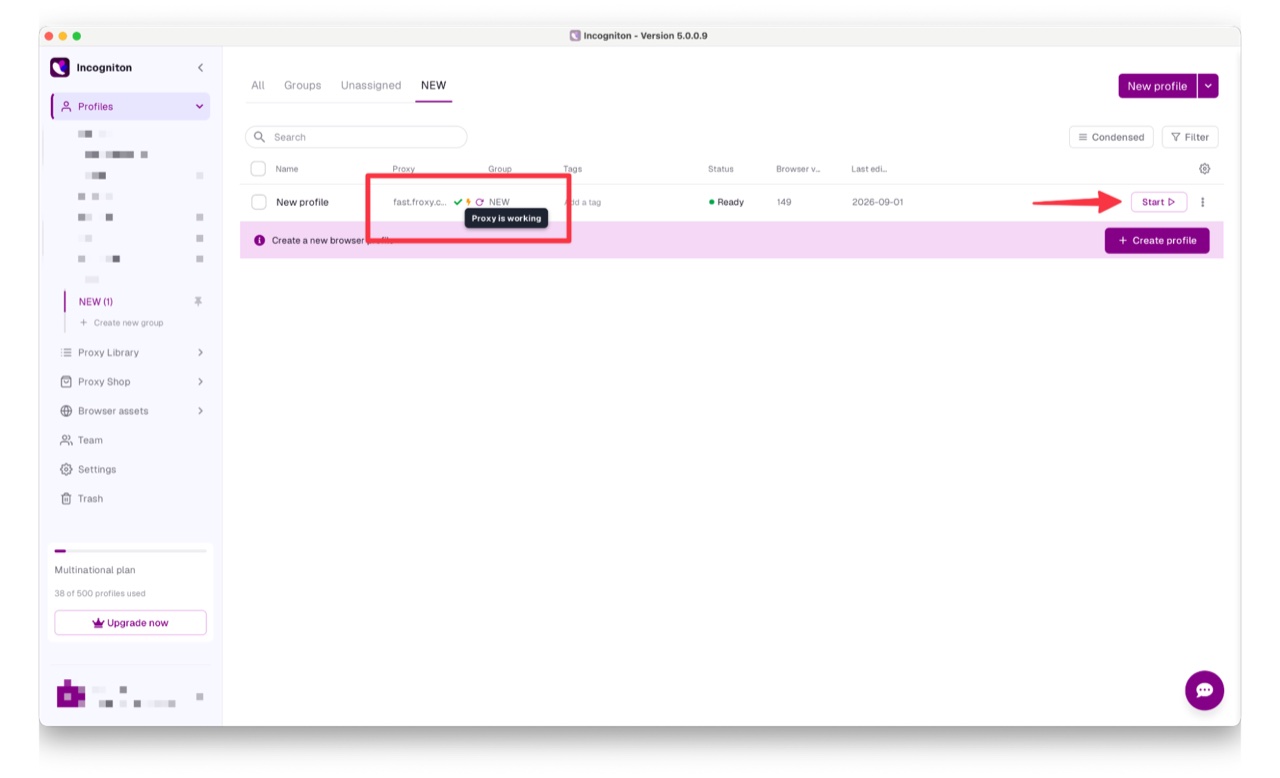1280x778 pixels.
Task: Open the three-dot menu for New profile
Action: (x=1202, y=202)
